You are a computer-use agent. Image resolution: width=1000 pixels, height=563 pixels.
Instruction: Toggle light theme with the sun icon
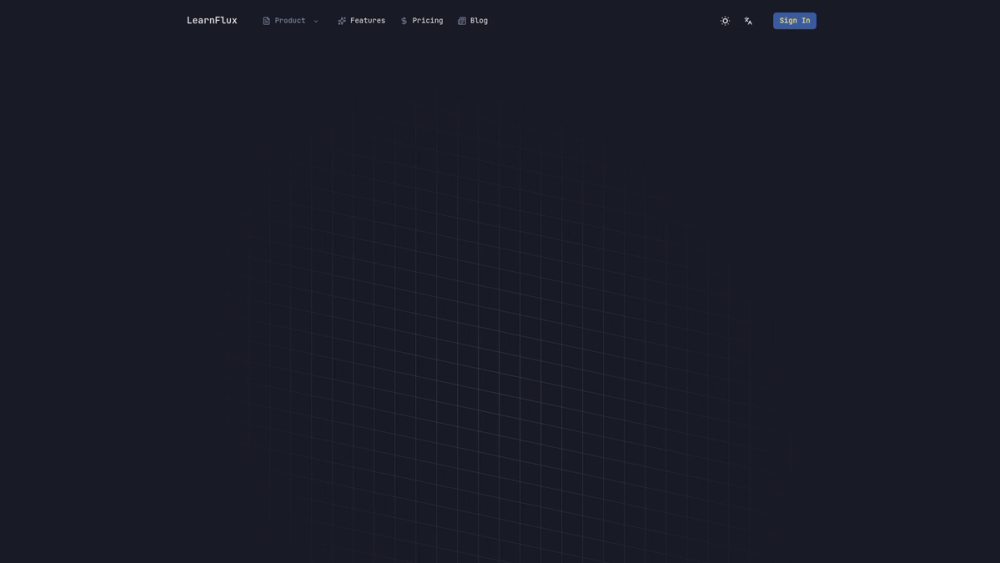click(x=725, y=21)
